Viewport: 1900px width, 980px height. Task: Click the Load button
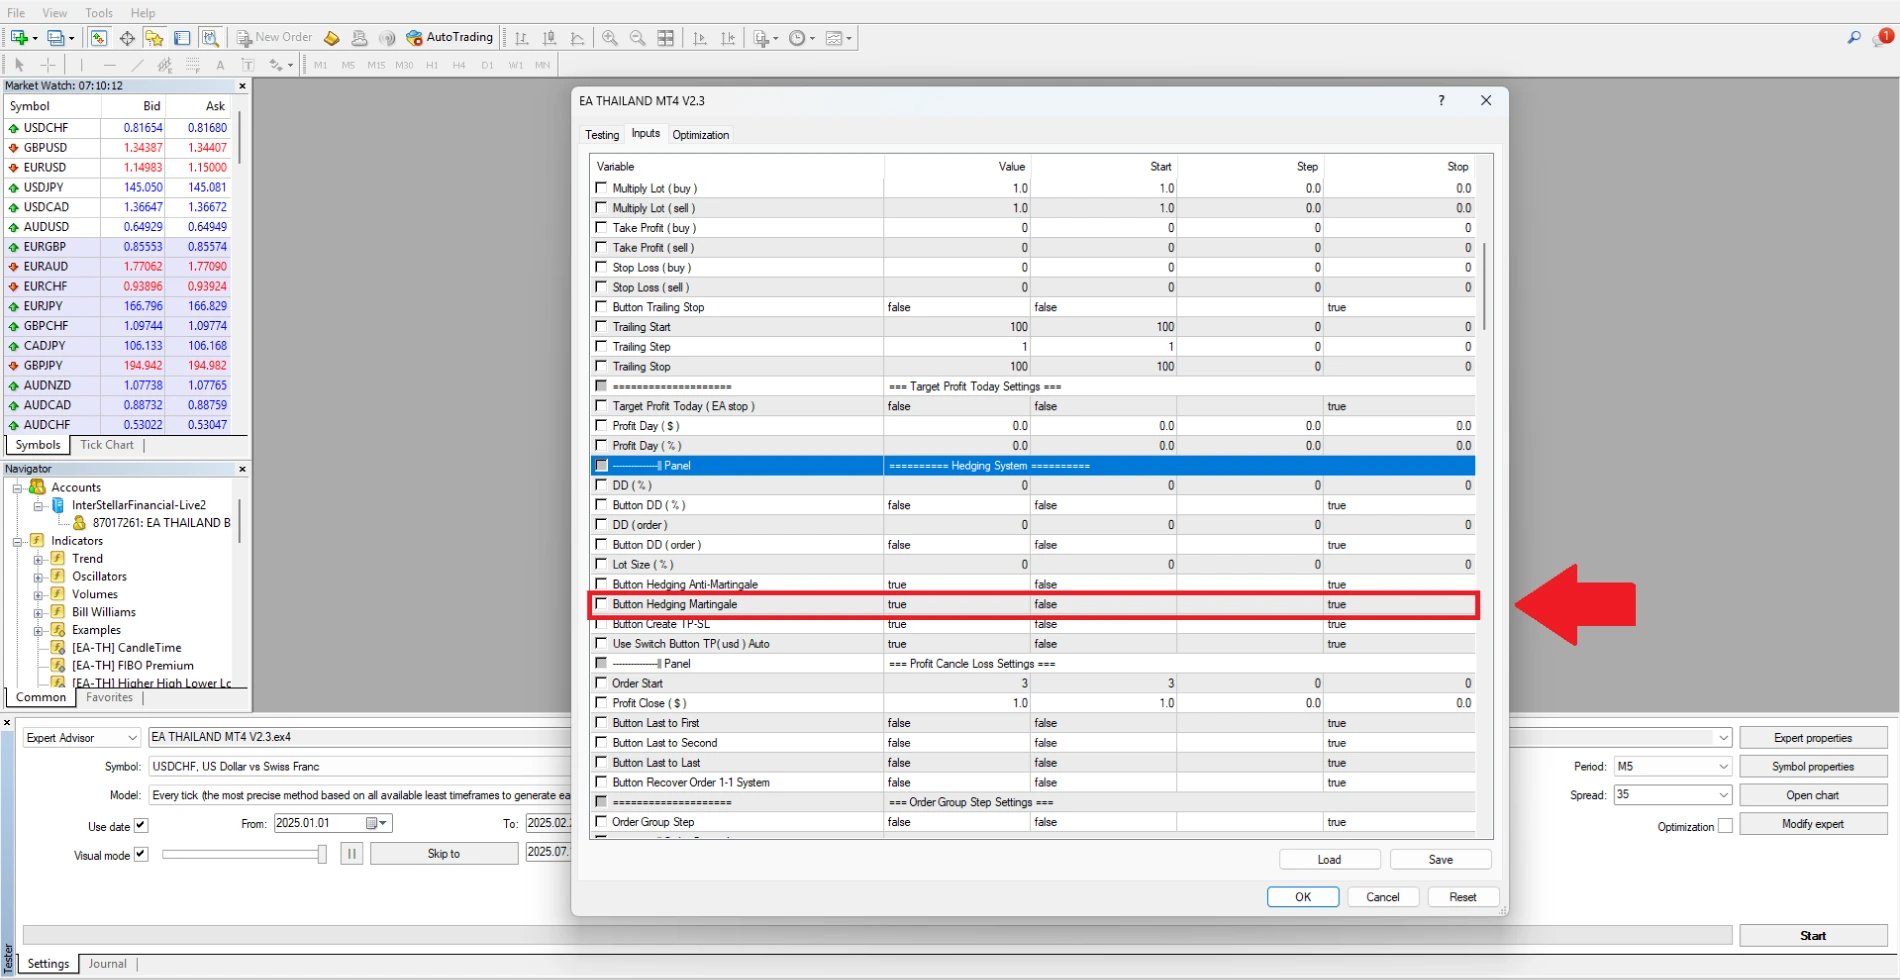[1329, 860]
